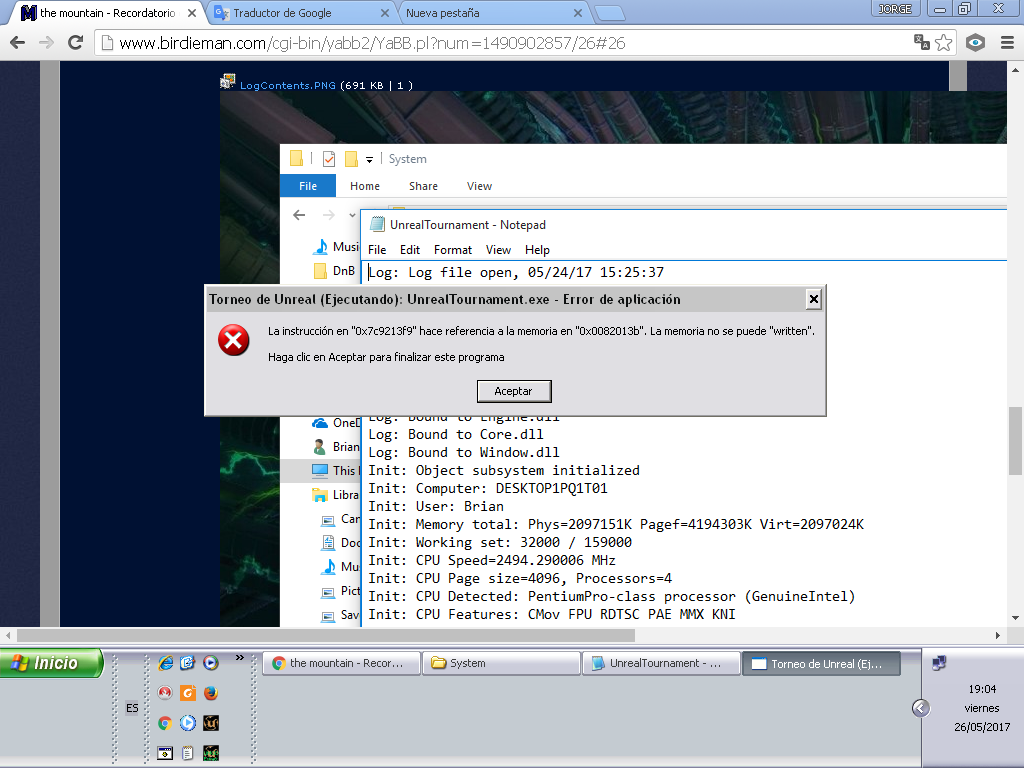Switch to the System folder taskbar button
This screenshot has width=1024, height=768.
[x=502, y=664]
